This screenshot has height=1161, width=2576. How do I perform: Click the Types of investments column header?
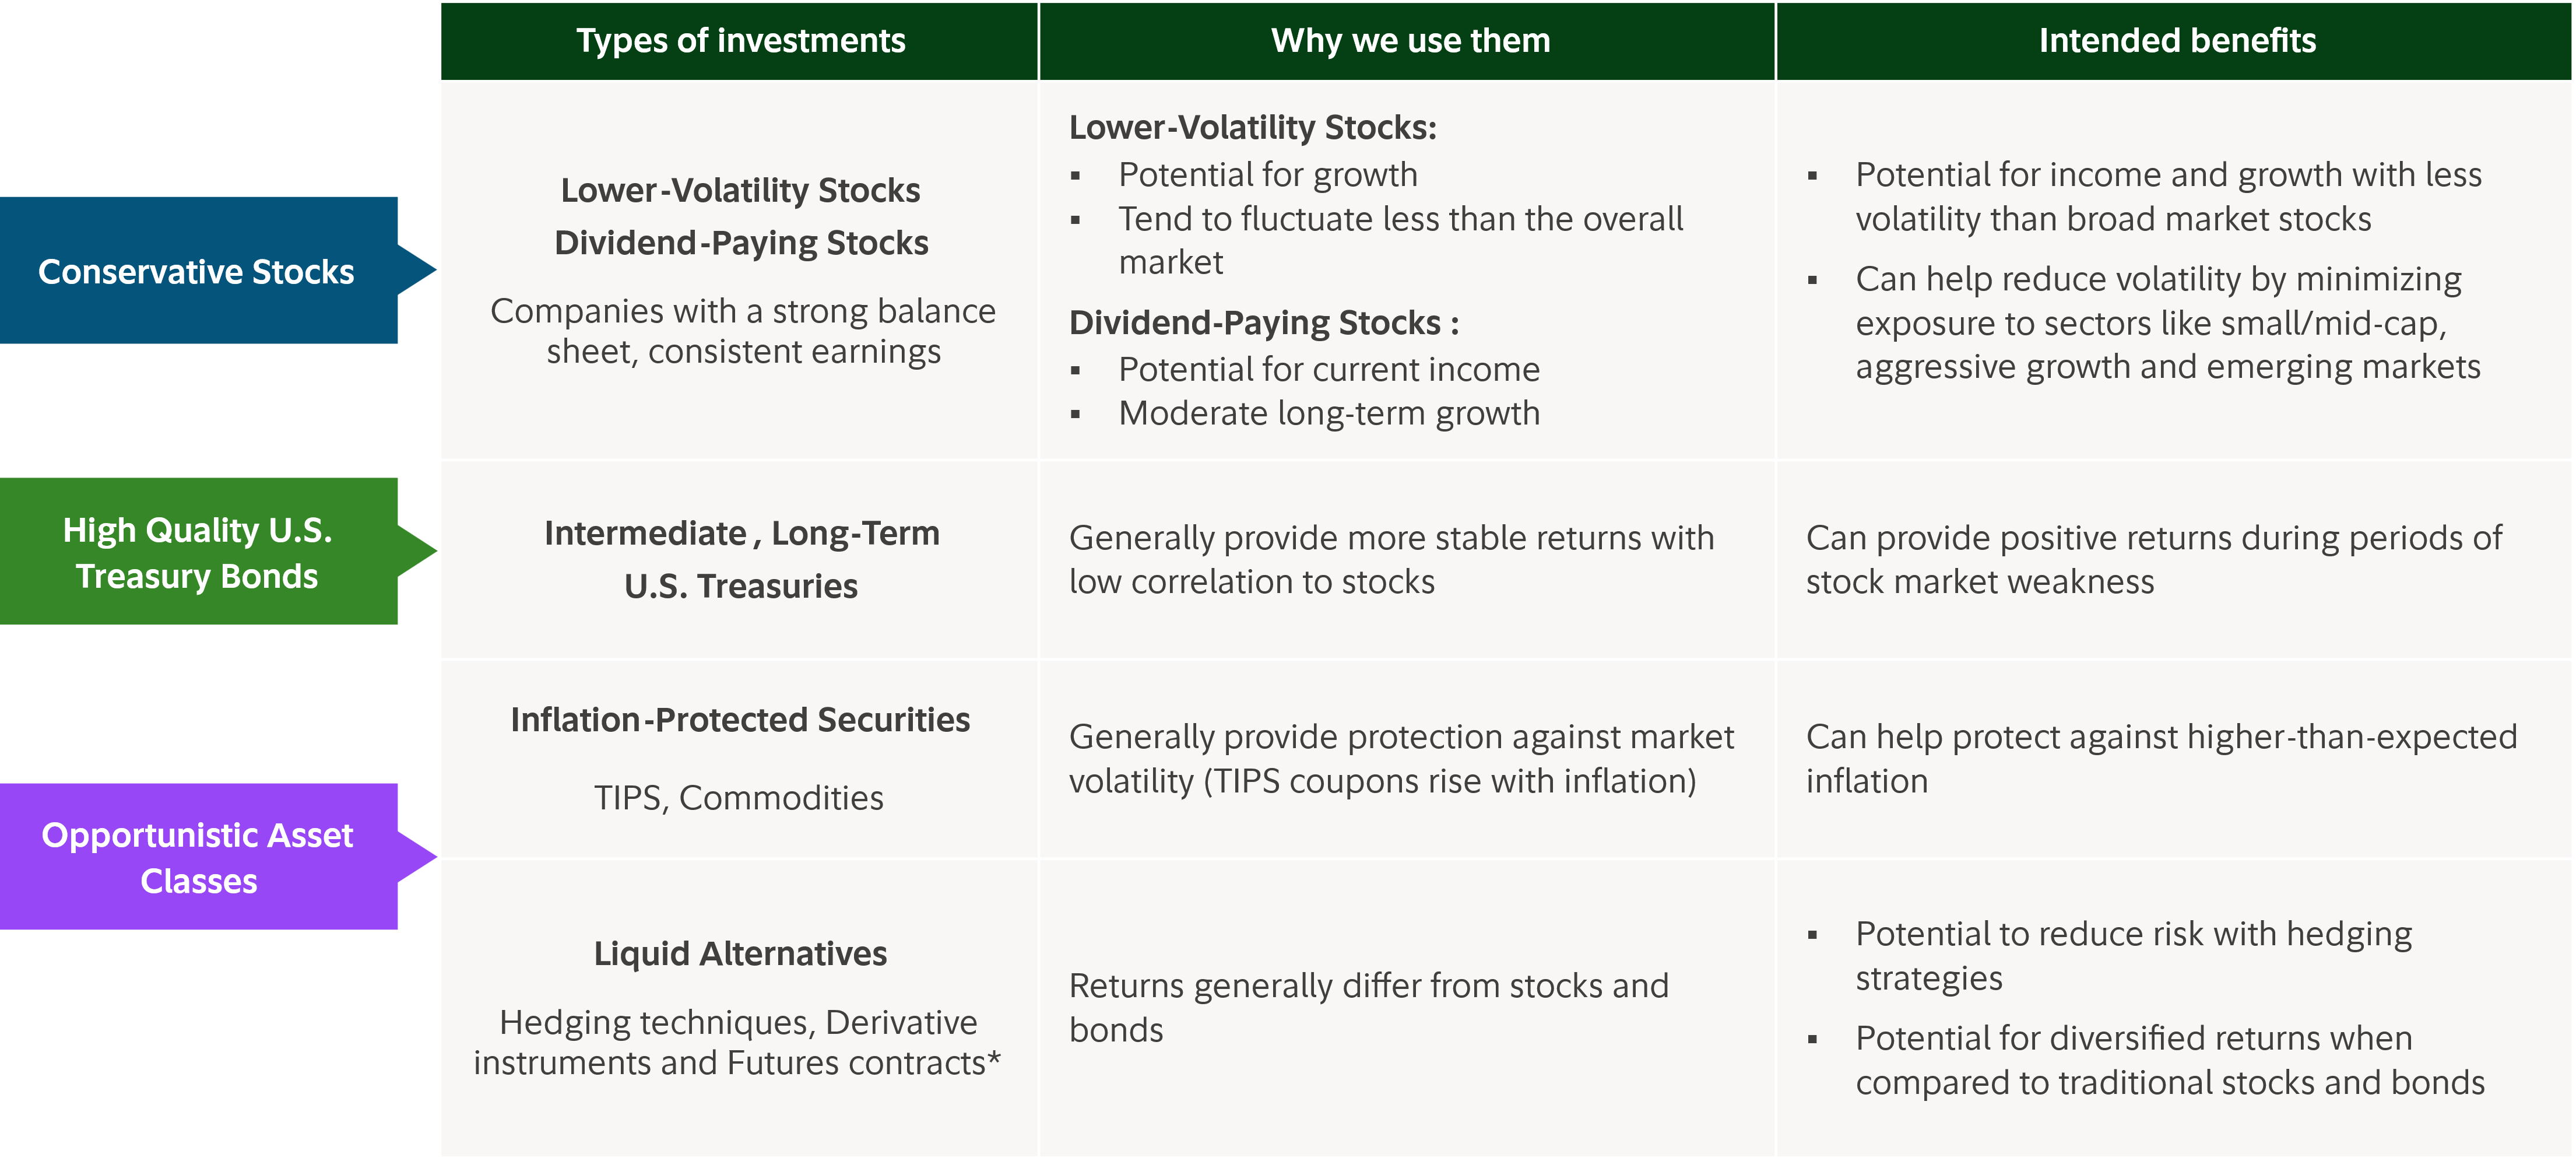740,40
